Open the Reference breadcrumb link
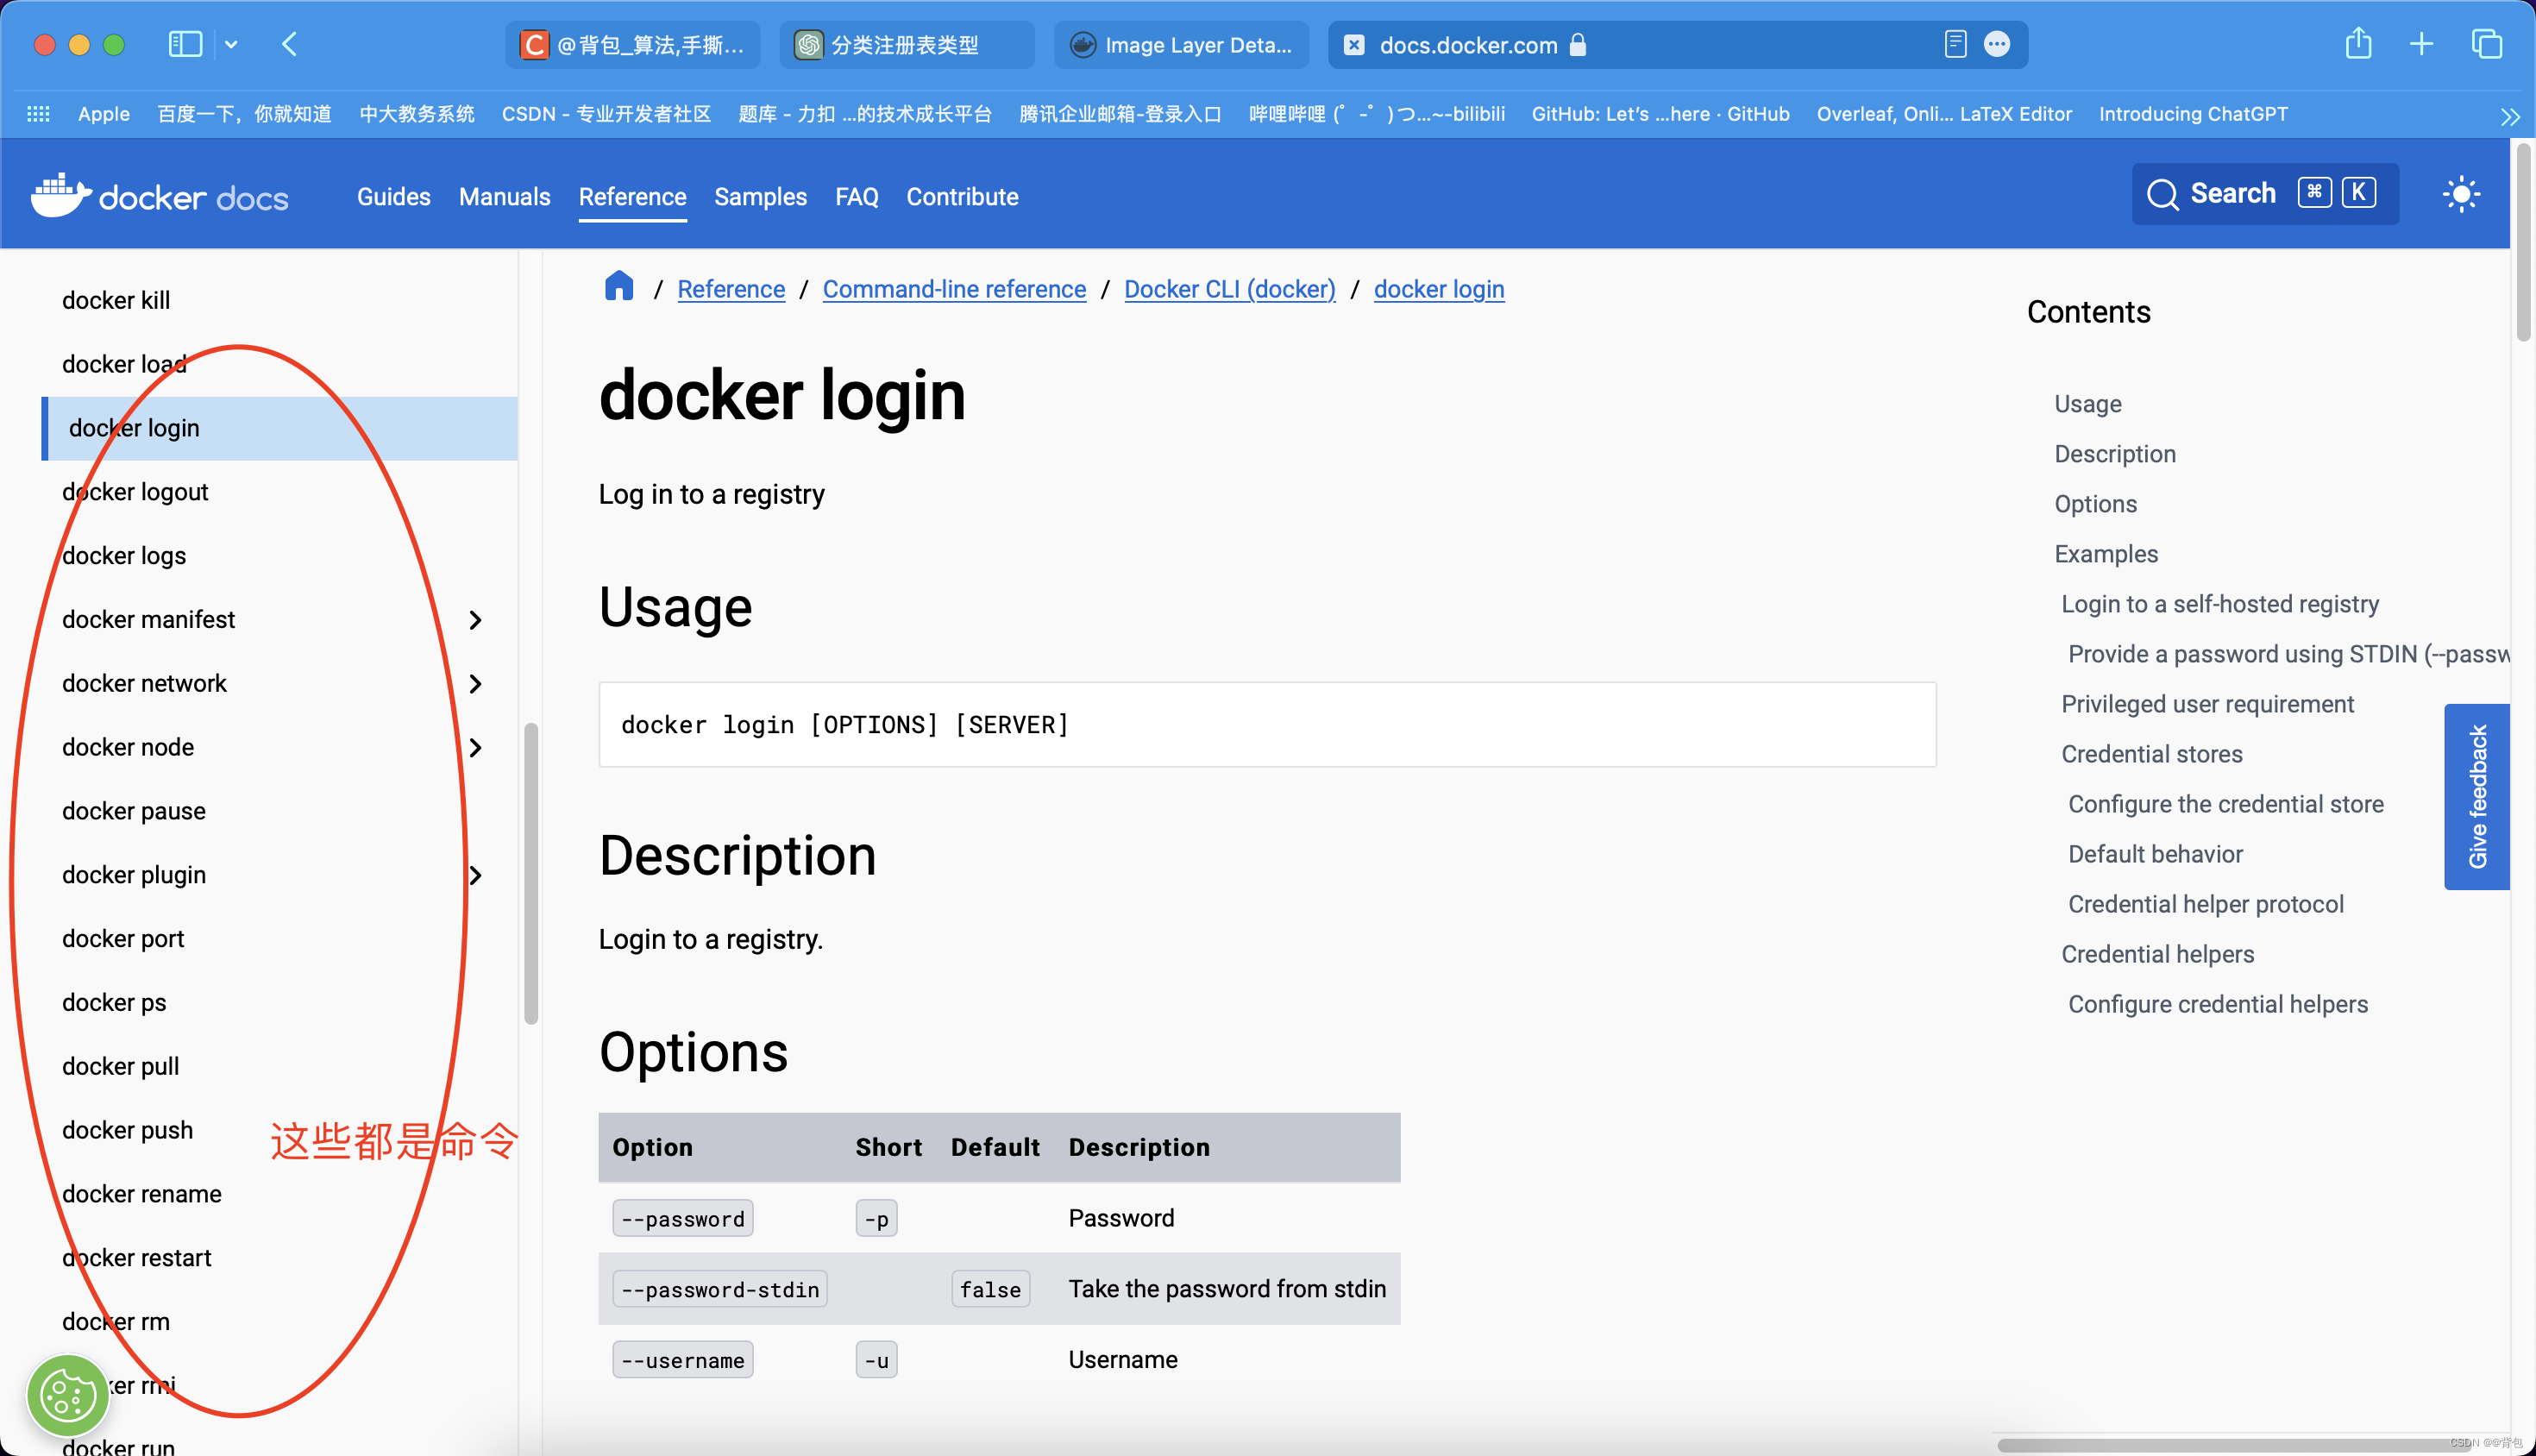This screenshot has width=2536, height=1456. point(731,289)
